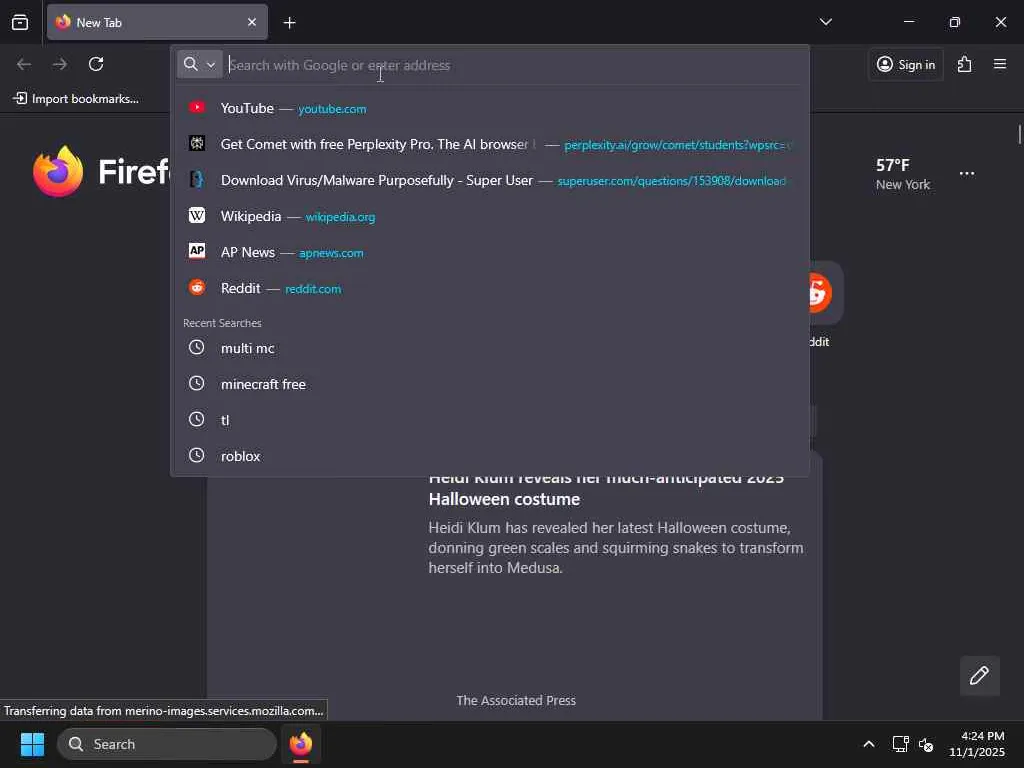Open the network status tray icon

pyautogui.click(x=901, y=744)
